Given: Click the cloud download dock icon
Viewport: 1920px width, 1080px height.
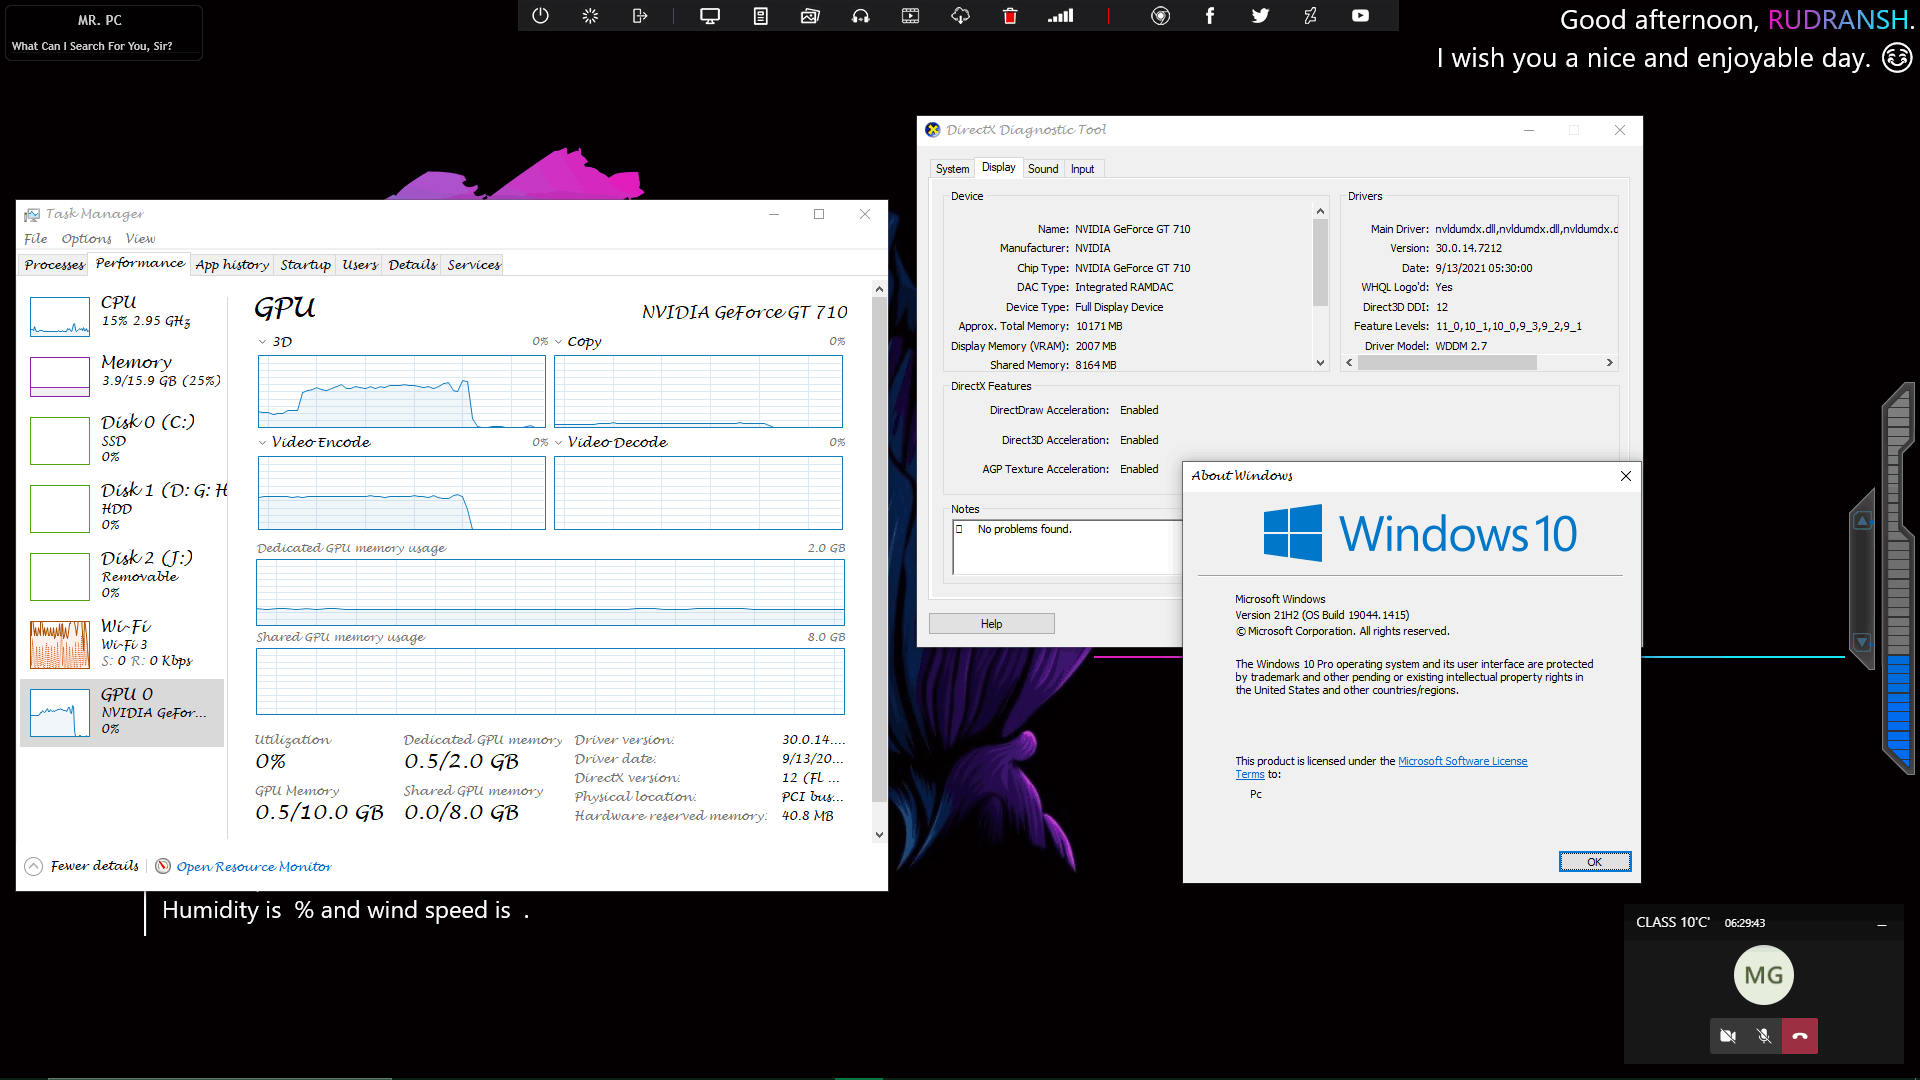Looking at the screenshot, I should tap(960, 16).
